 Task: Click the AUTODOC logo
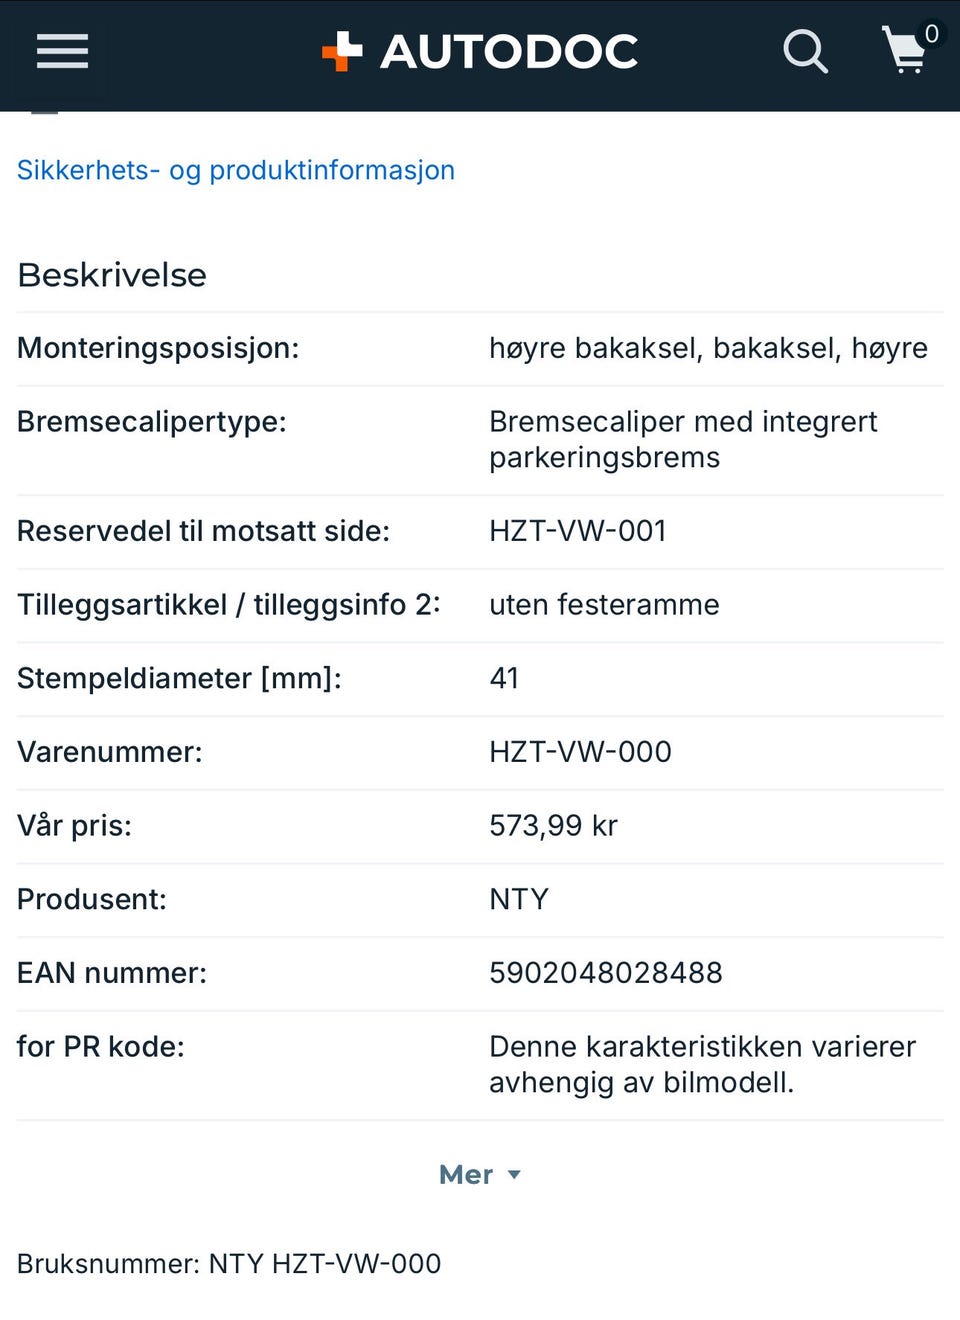point(480,51)
